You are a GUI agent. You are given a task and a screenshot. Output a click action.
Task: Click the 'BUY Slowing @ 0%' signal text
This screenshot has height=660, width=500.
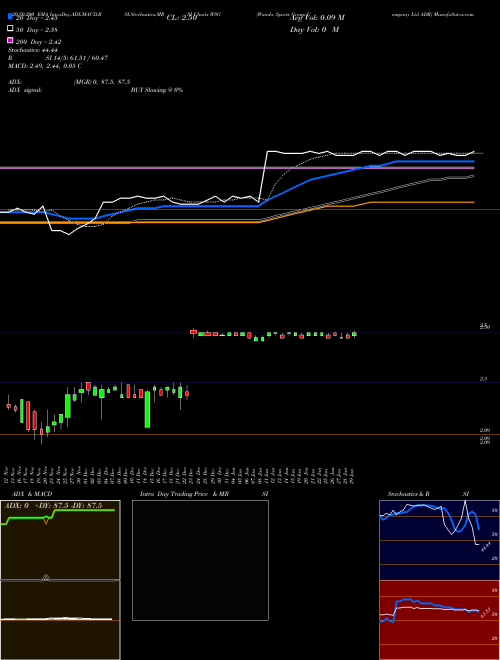[x=157, y=90]
